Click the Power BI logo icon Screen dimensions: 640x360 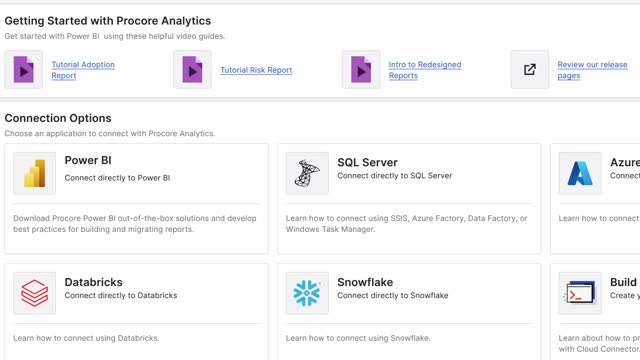pyautogui.click(x=35, y=173)
